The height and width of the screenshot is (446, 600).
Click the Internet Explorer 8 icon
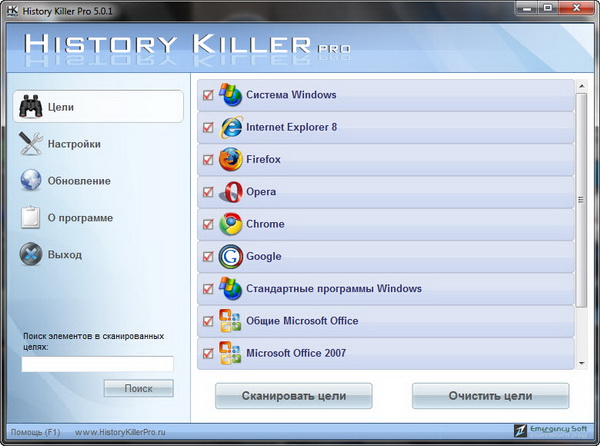[x=231, y=128]
